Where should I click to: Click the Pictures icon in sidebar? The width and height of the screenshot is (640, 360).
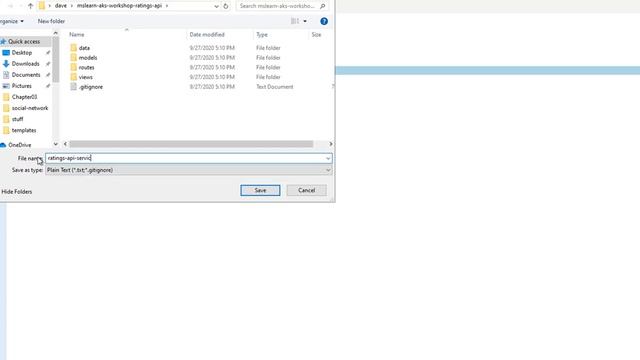(x=6, y=86)
